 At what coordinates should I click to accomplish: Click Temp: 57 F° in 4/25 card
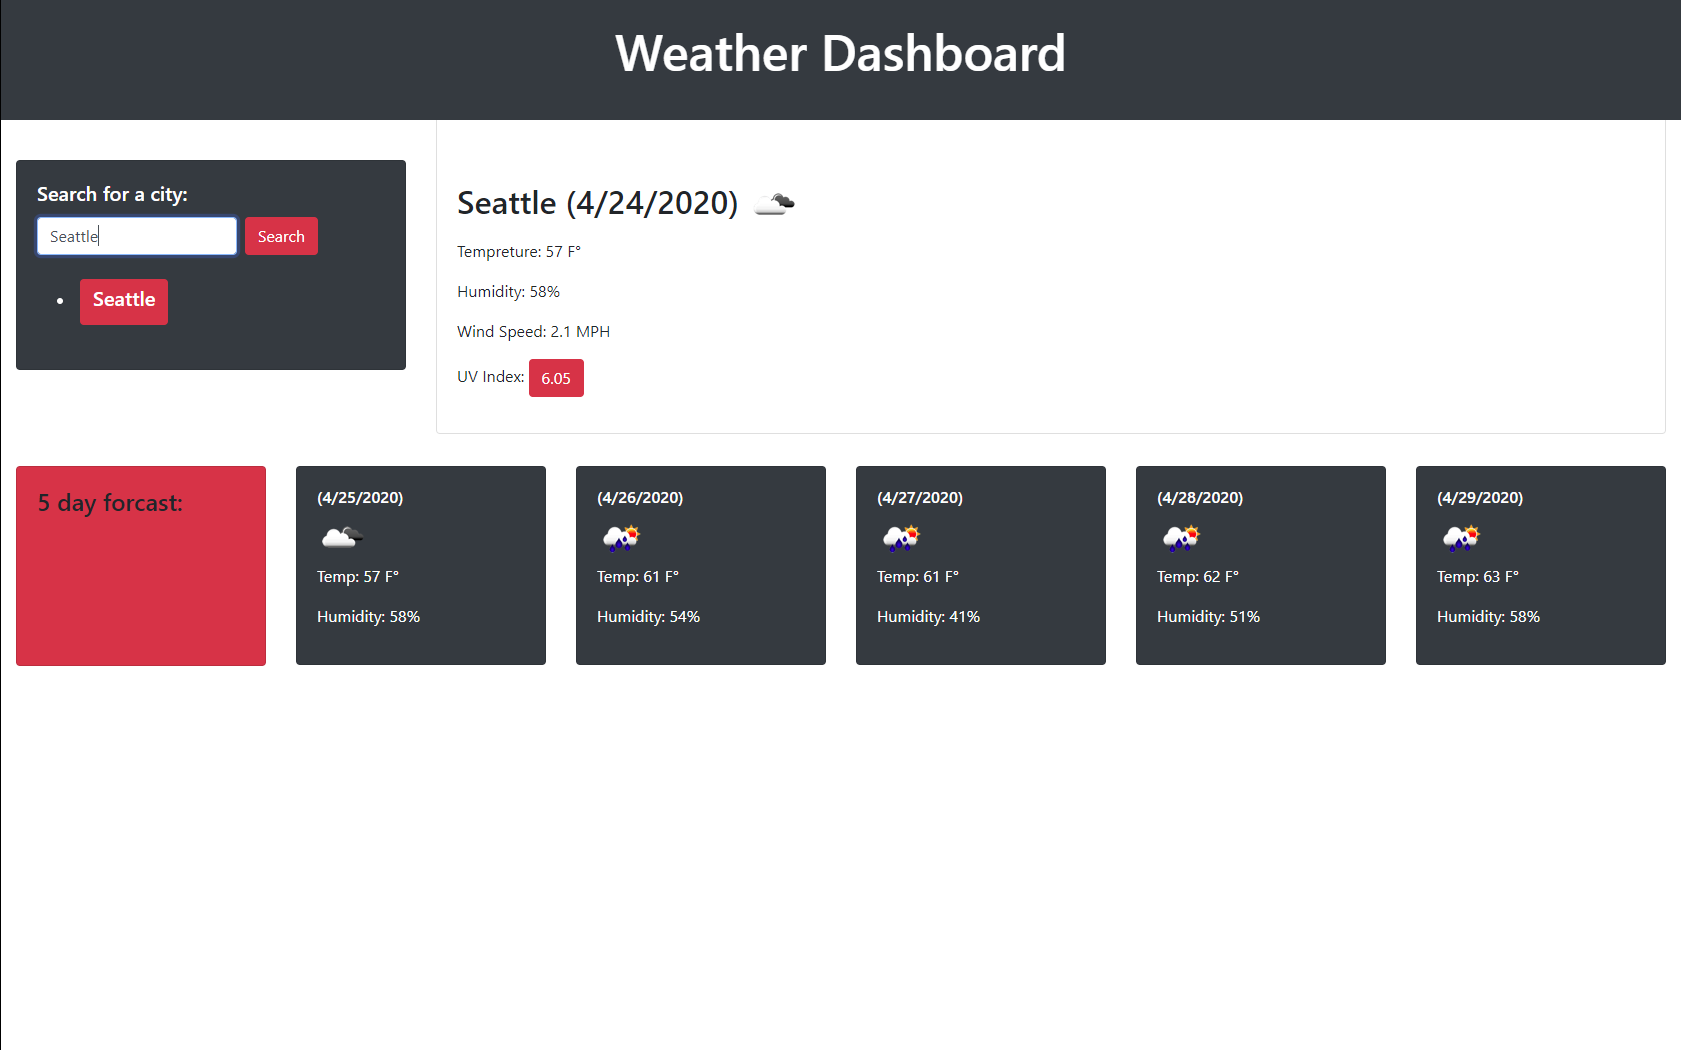click(358, 577)
